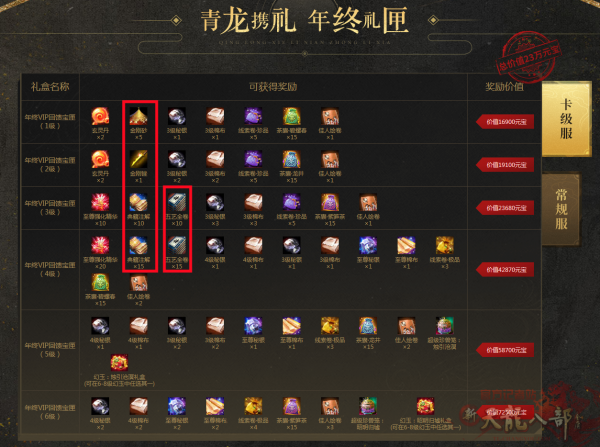Select 超级珍兽笼 烛引沧溟 cage icon
The width and height of the screenshot is (600, 447).
pos(445,326)
